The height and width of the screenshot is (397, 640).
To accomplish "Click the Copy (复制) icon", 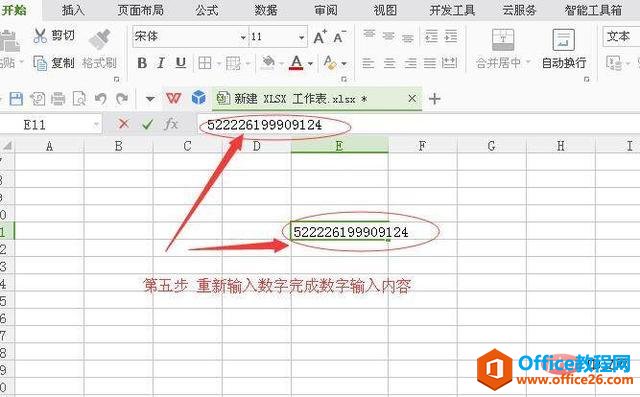I will point(40,63).
